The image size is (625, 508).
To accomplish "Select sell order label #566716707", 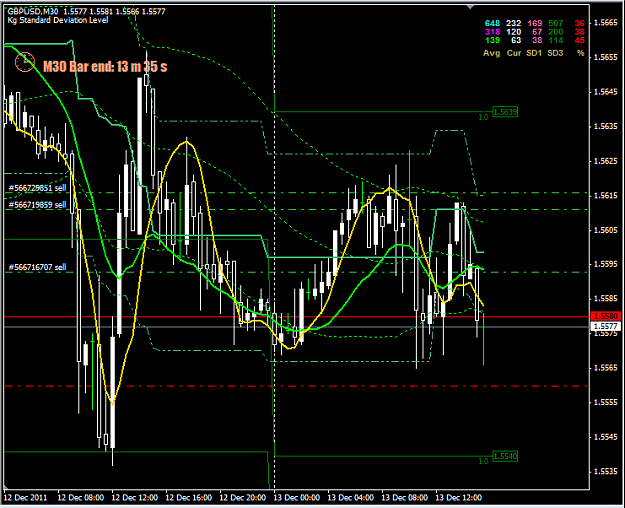I will [37, 267].
